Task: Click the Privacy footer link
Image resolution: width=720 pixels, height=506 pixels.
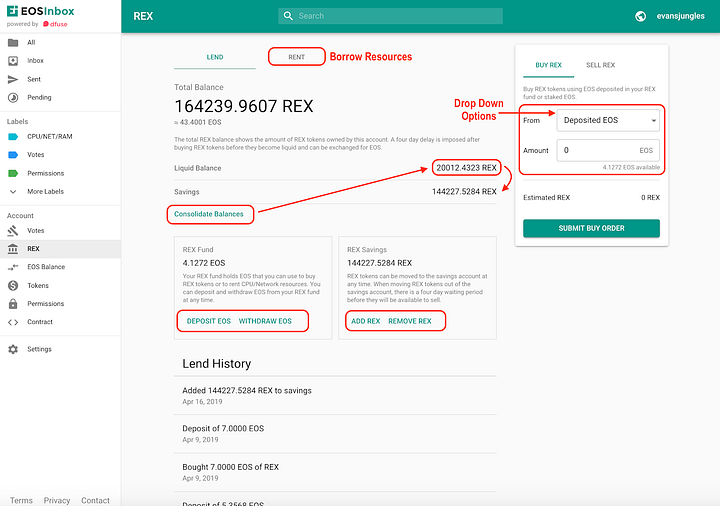Action: click(x=57, y=500)
